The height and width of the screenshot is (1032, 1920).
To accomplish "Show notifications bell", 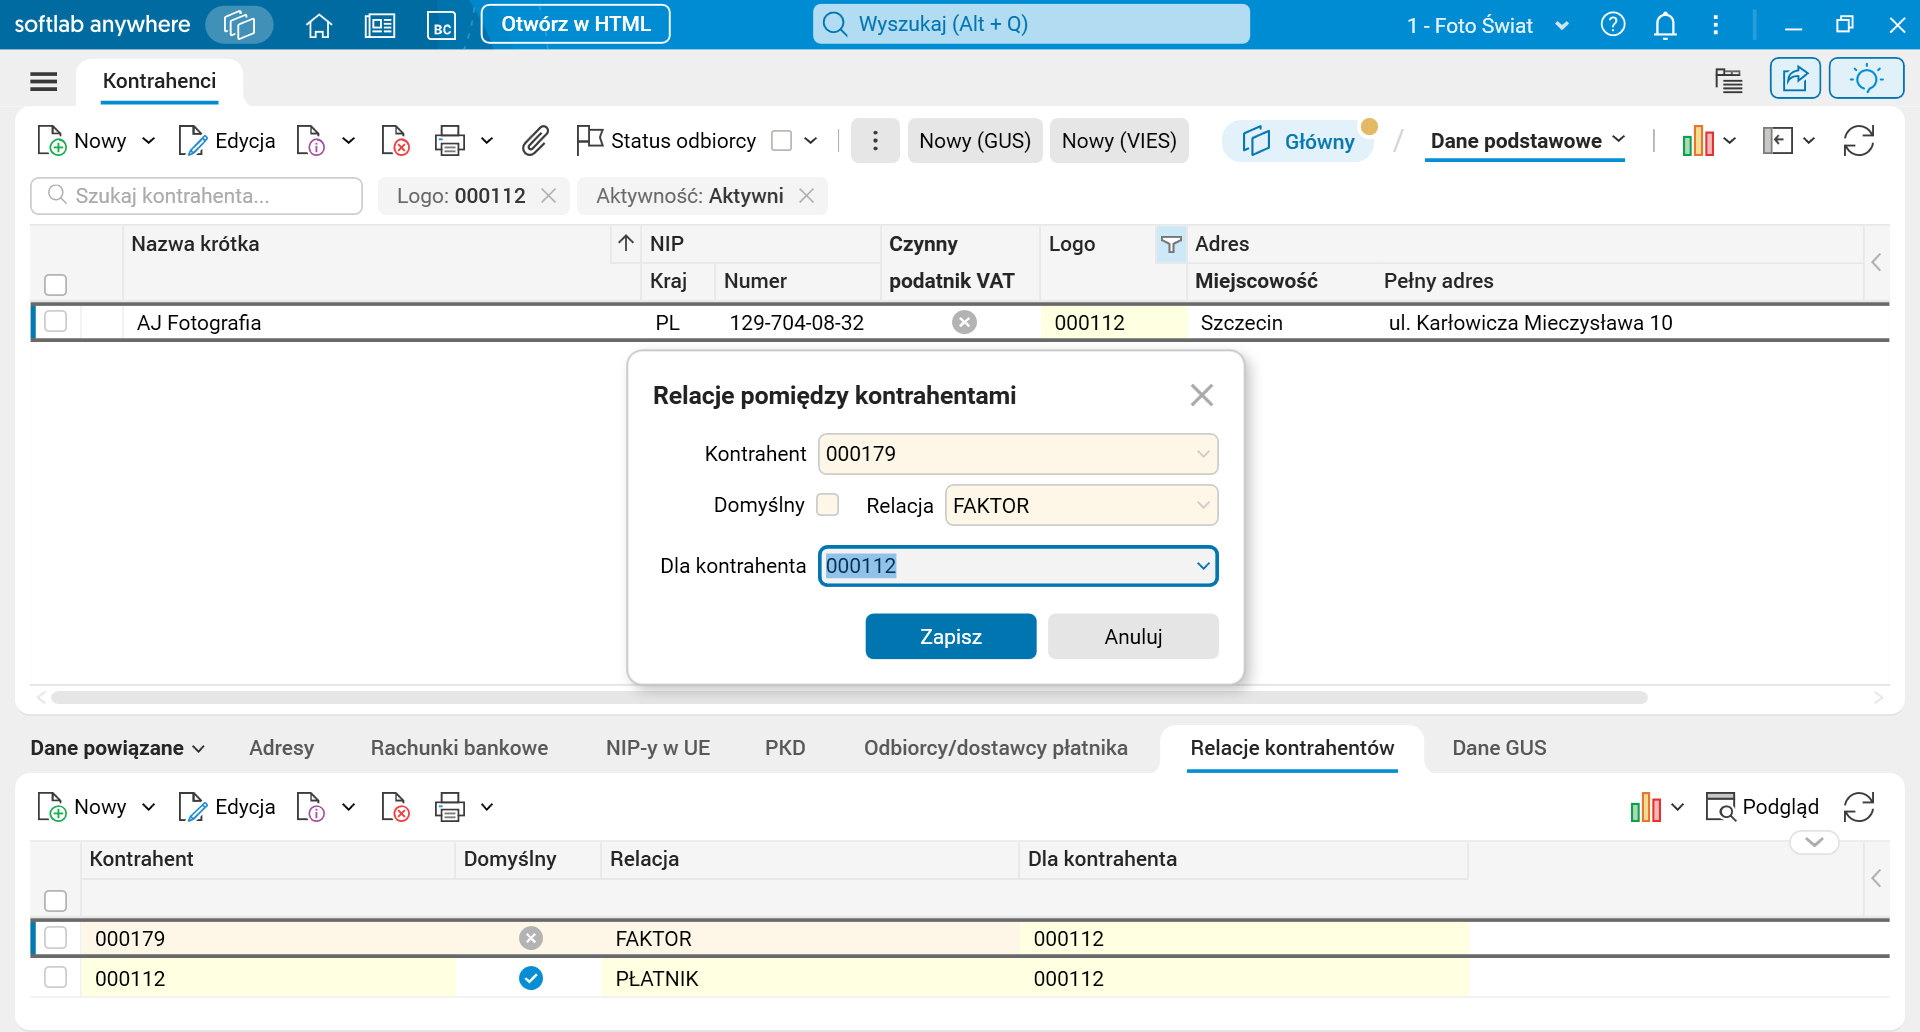I will (1665, 25).
